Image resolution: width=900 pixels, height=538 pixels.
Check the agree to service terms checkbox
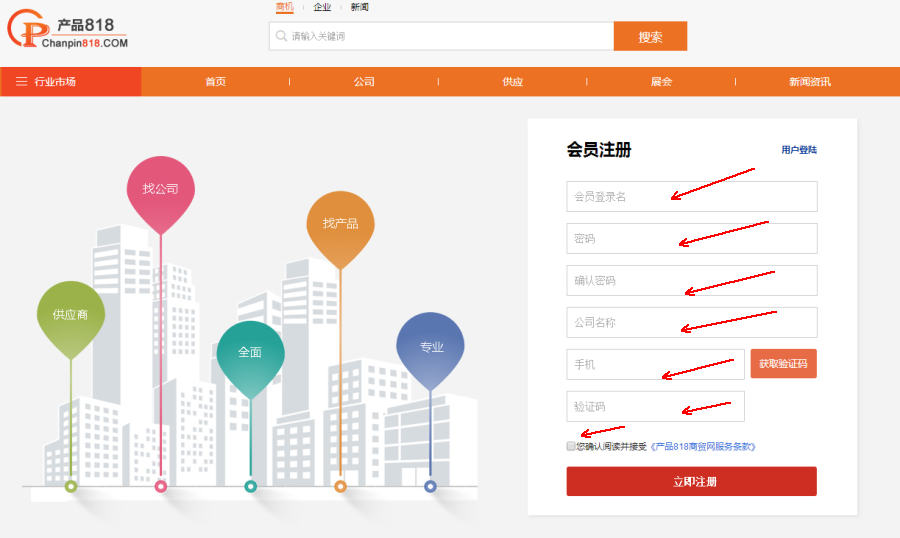[571, 446]
